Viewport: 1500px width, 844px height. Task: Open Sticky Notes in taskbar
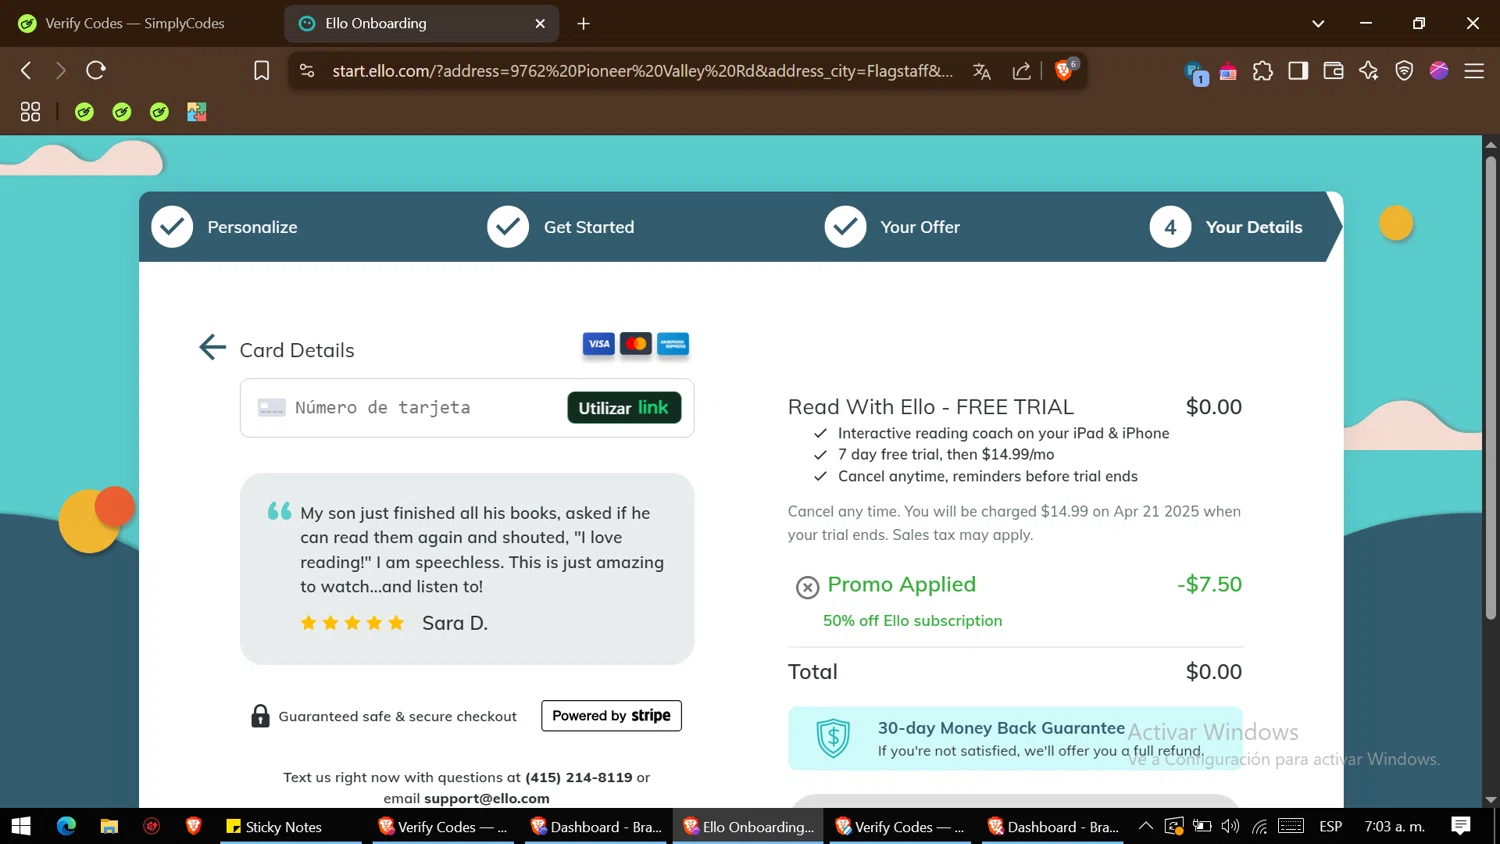(x=291, y=826)
